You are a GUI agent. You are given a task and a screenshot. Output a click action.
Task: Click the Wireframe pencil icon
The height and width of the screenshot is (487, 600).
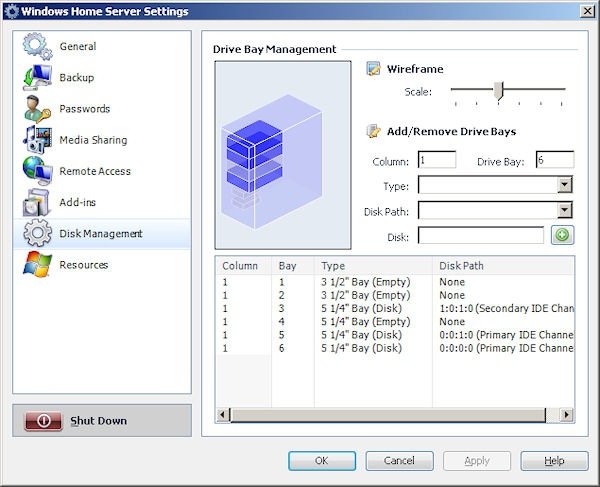click(373, 69)
